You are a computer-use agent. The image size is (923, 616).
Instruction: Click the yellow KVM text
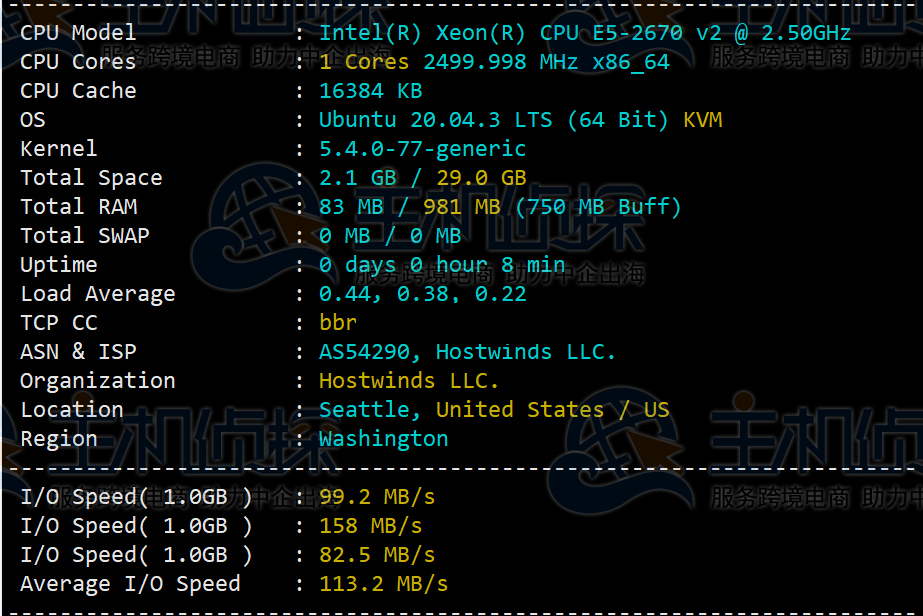pyautogui.click(x=702, y=120)
